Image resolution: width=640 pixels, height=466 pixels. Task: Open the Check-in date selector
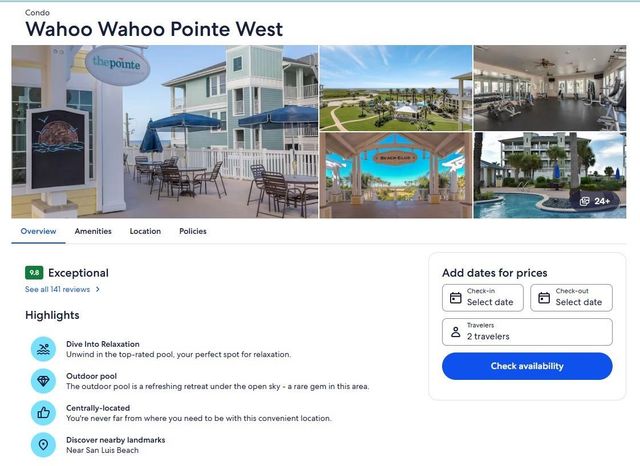[482, 298]
